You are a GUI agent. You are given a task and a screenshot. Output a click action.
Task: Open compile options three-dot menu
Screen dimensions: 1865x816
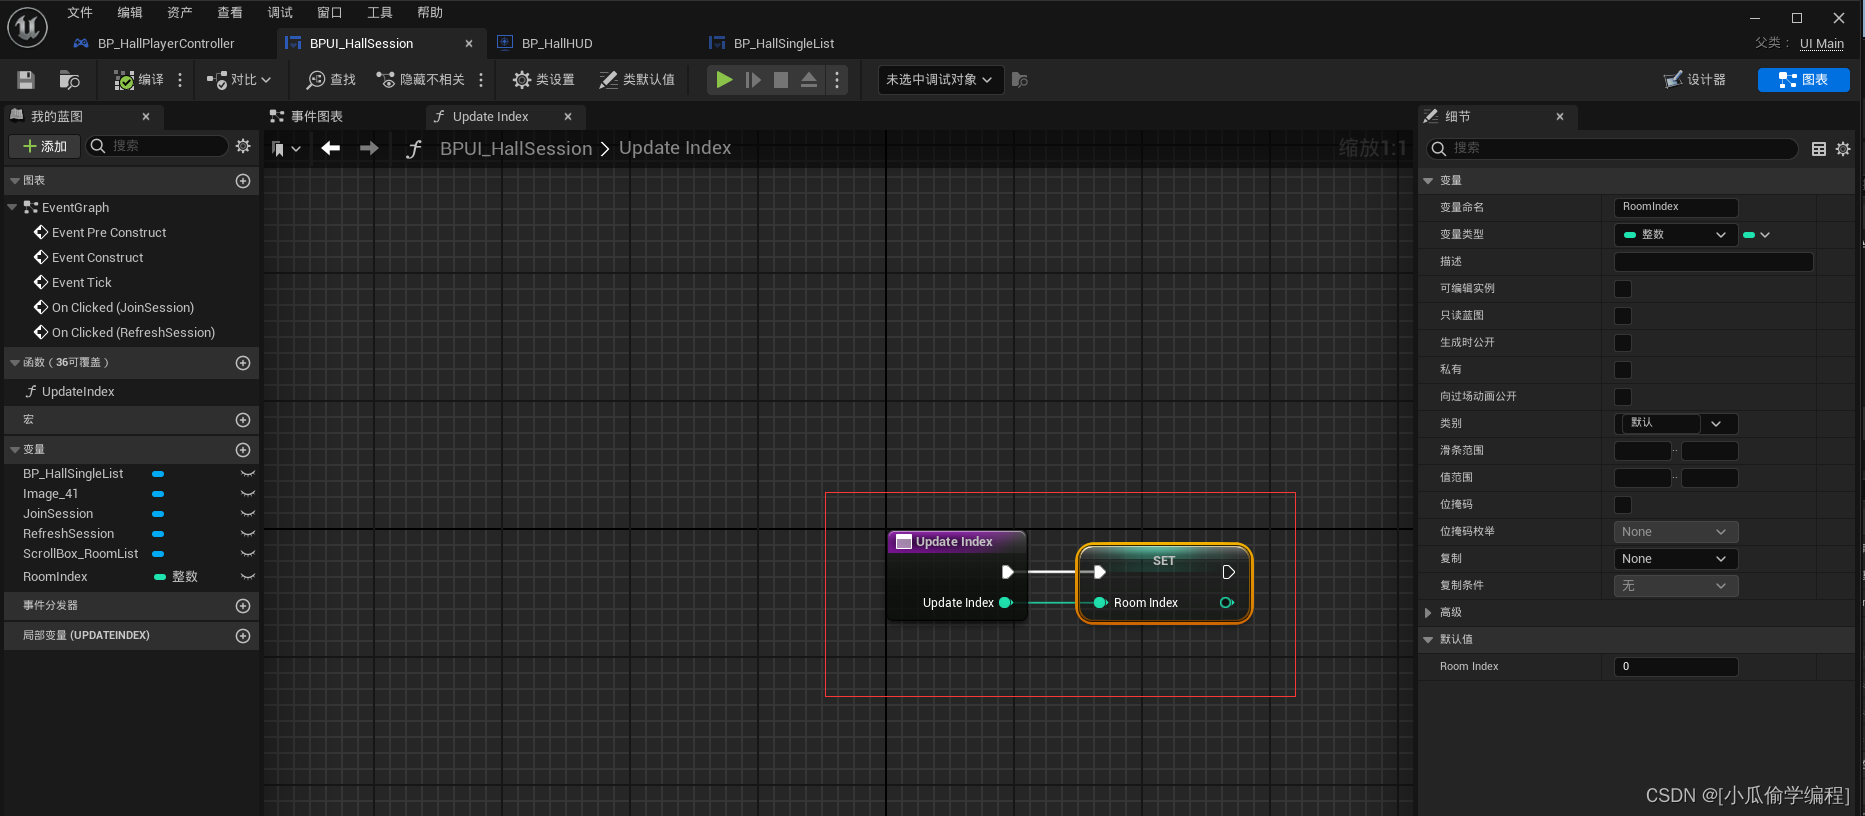tap(180, 80)
